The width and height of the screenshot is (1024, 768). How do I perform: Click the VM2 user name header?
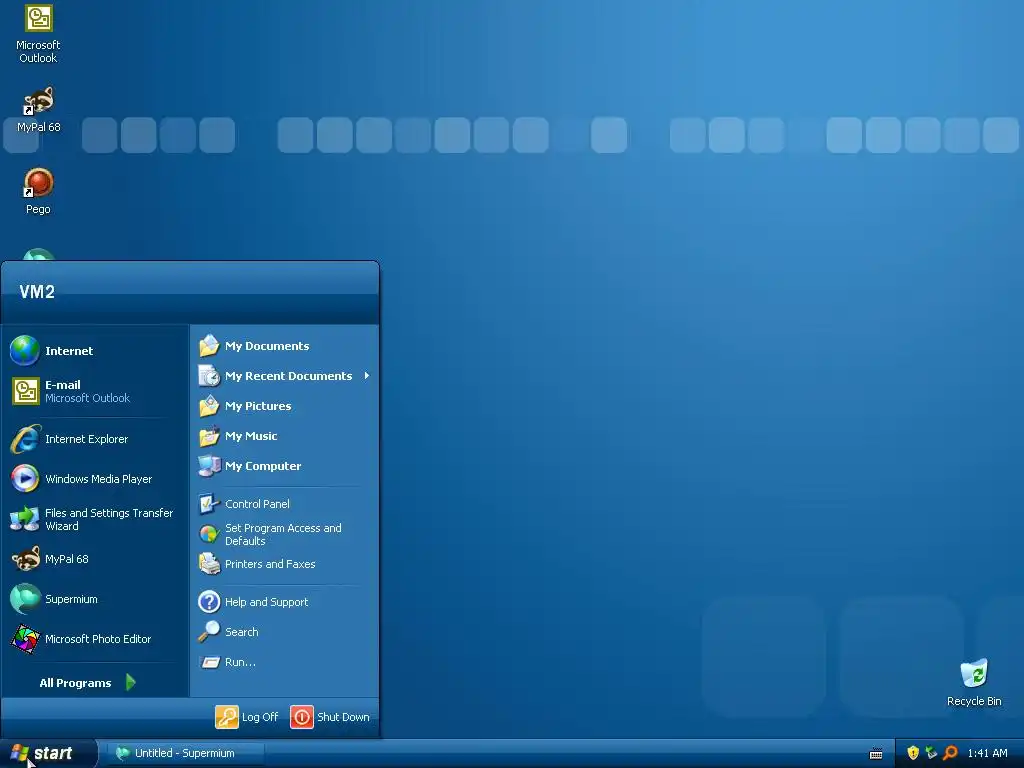click(37, 291)
